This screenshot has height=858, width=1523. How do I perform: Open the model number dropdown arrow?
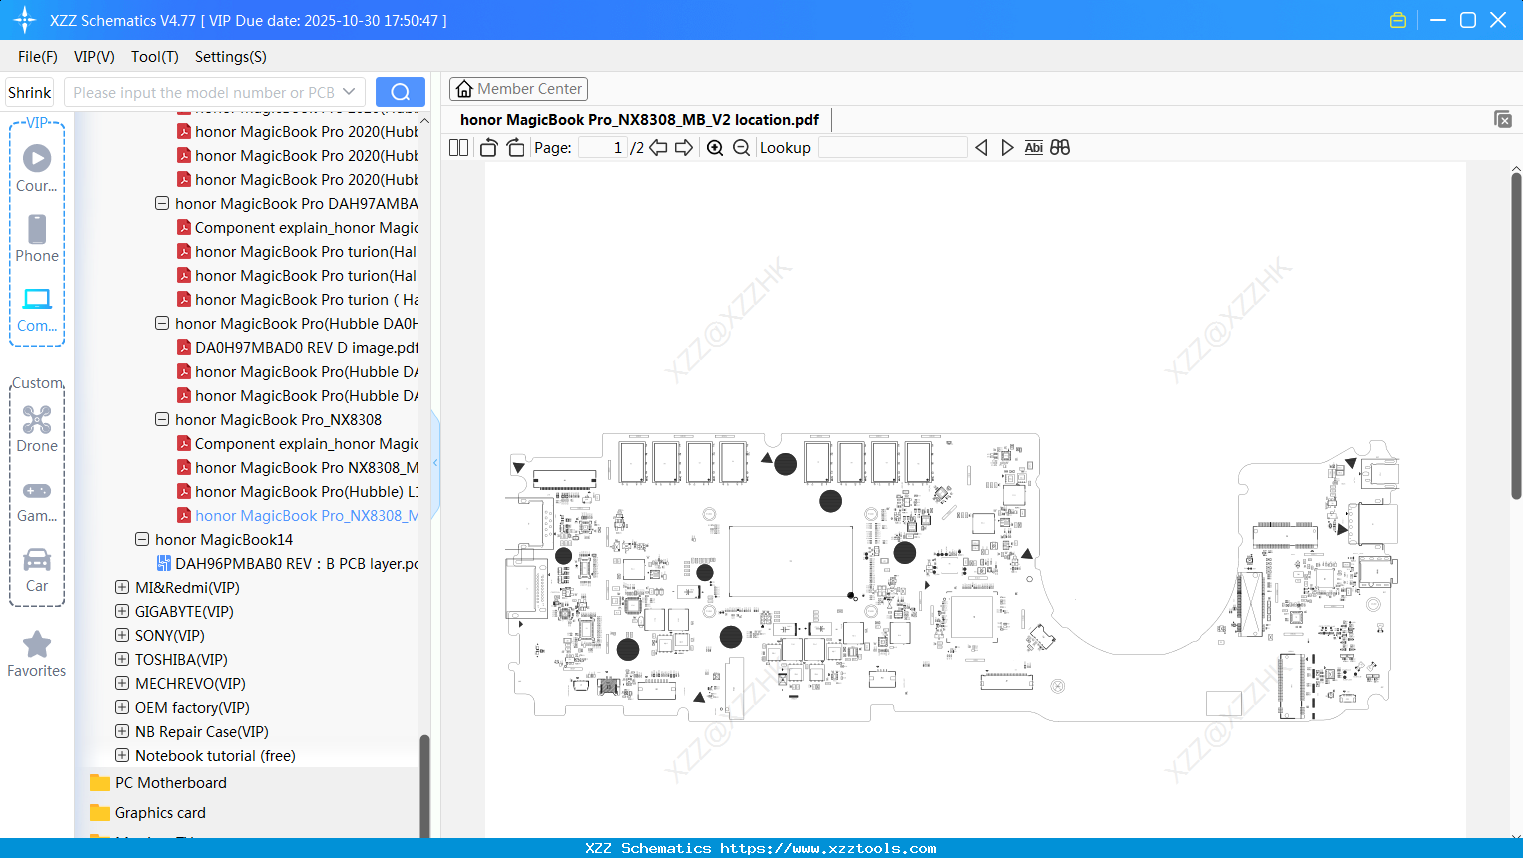(x=349, y=92)
